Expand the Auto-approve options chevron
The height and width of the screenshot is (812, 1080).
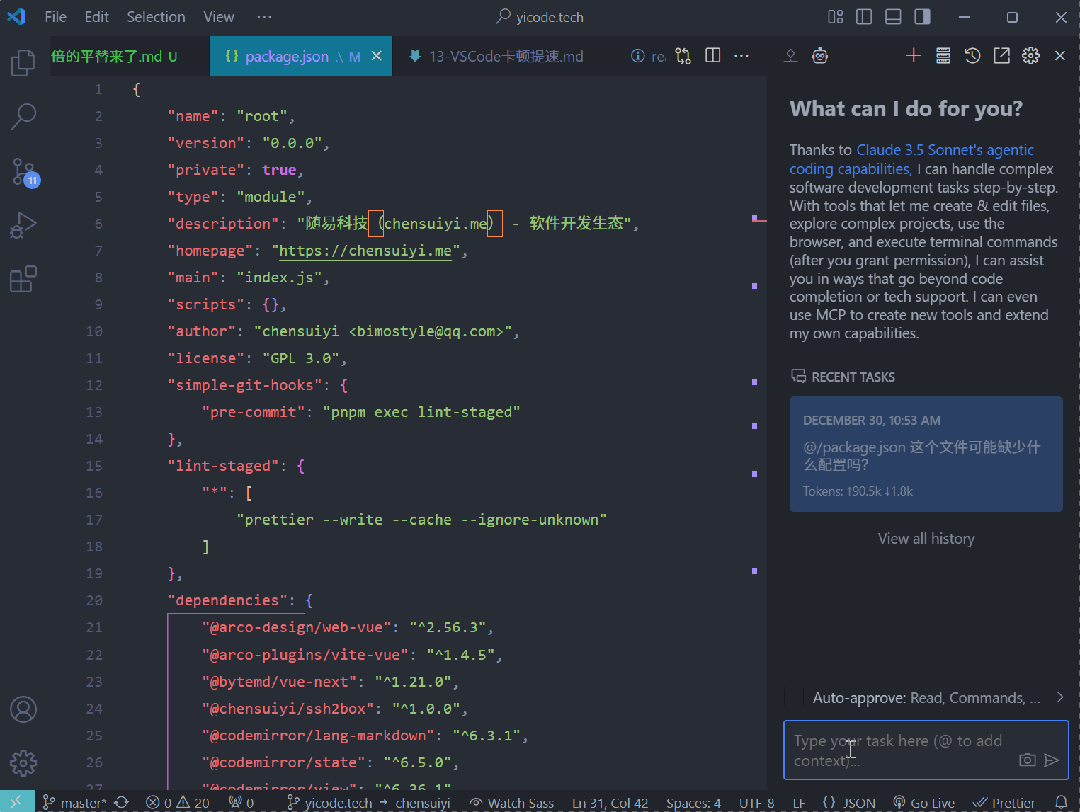click(x=1059, y=697)
